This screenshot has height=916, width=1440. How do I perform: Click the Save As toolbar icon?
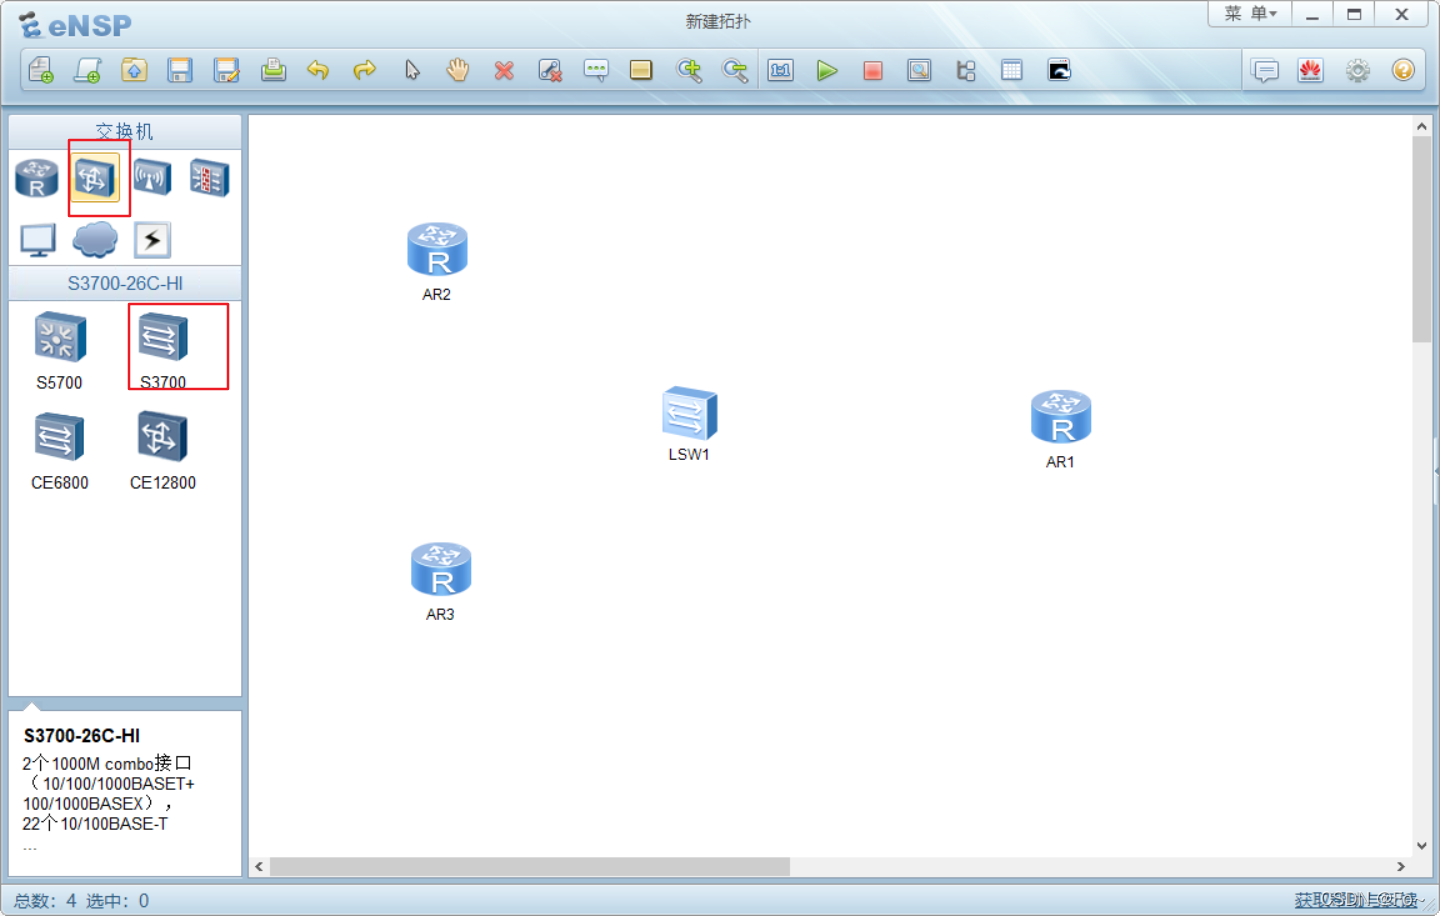tap(227, 70)
